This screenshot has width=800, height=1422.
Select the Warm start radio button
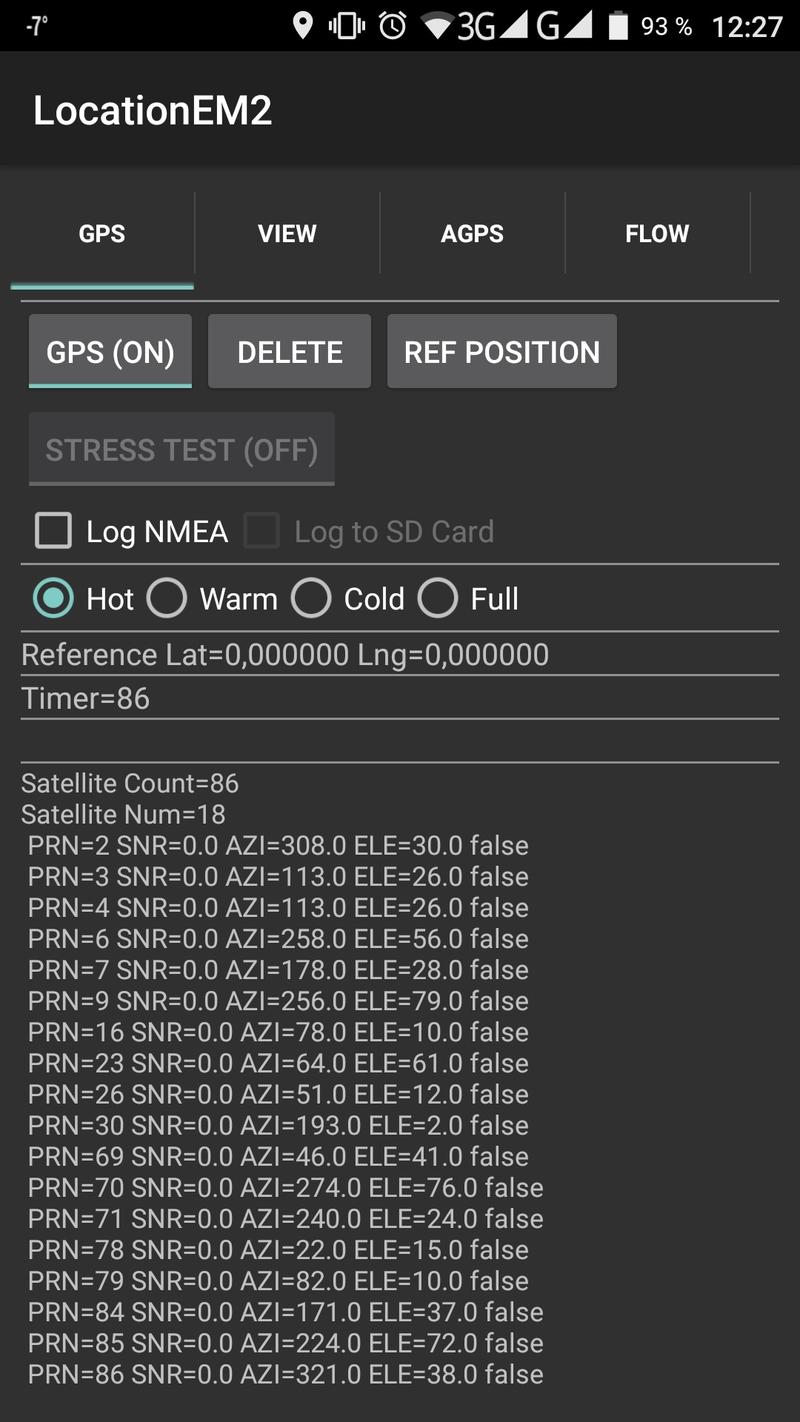(167, 598)
